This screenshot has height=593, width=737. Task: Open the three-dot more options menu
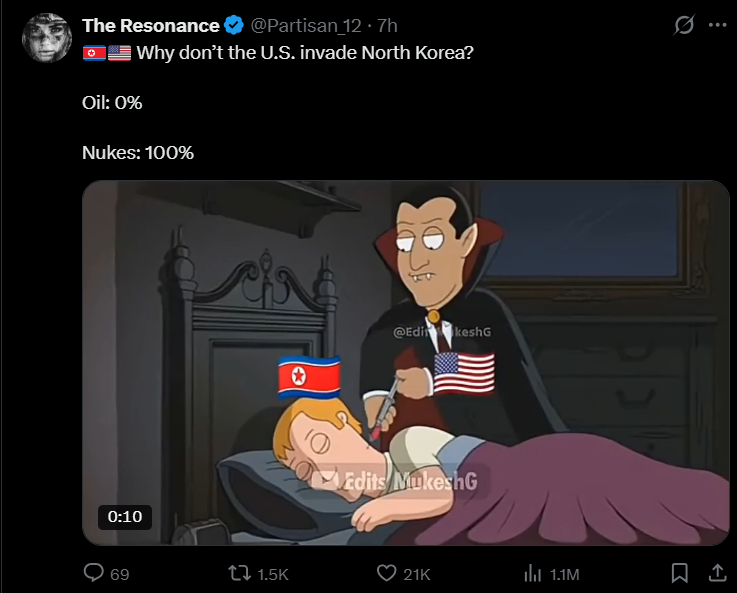pos(718,25)
